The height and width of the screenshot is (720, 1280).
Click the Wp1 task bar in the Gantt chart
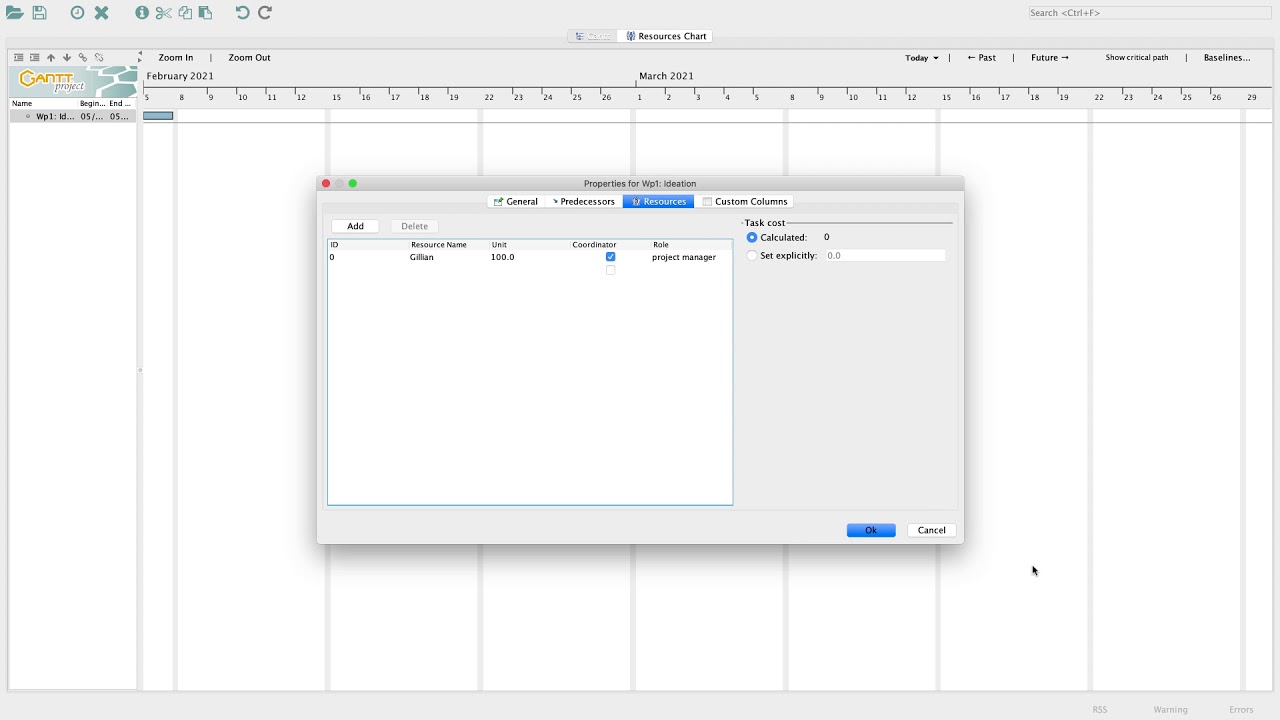[x=158, y=116]
